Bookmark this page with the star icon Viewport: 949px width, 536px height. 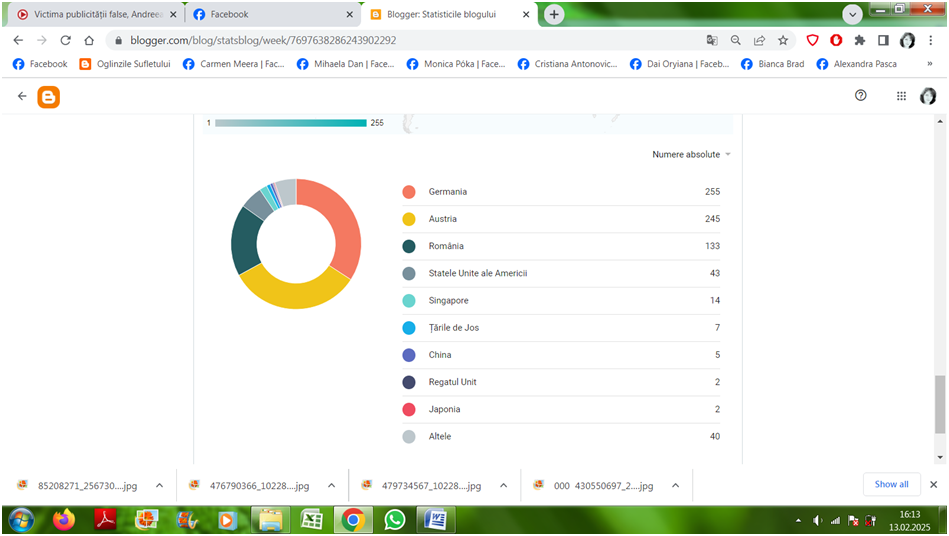tap(783, 40)
